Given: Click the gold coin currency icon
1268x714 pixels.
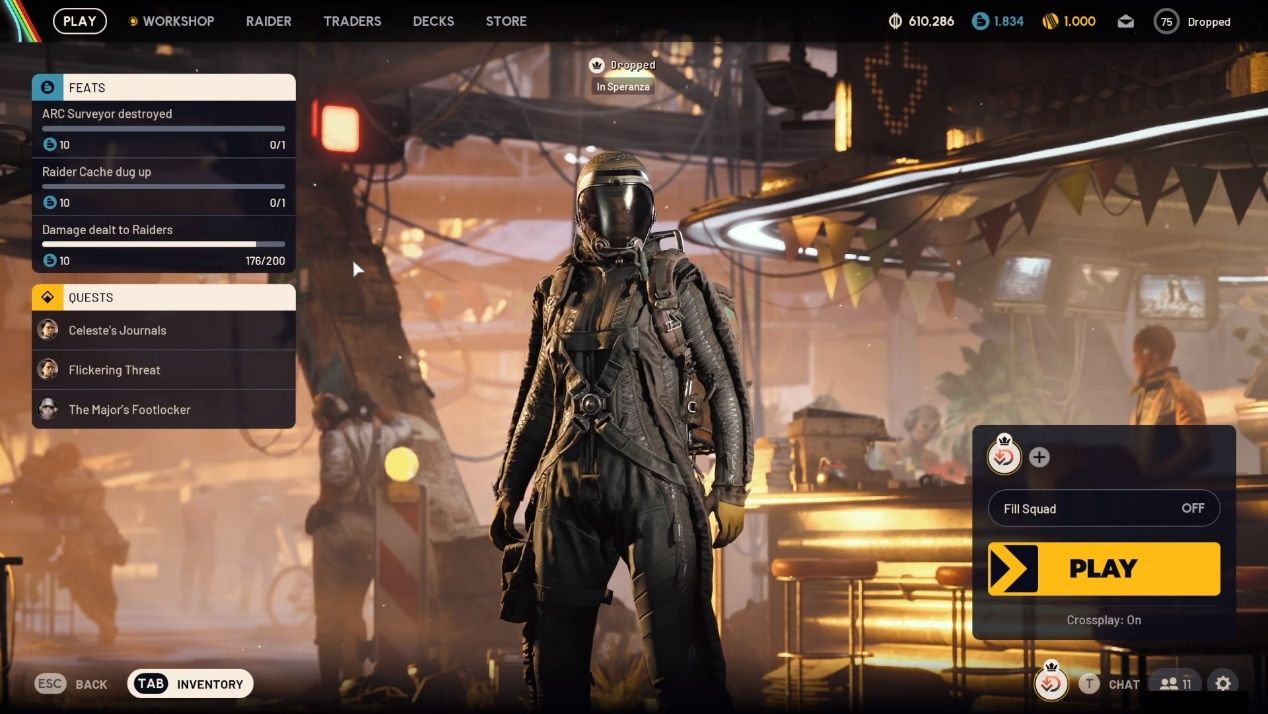Looking at the screenshot, I should (1050, 21).
